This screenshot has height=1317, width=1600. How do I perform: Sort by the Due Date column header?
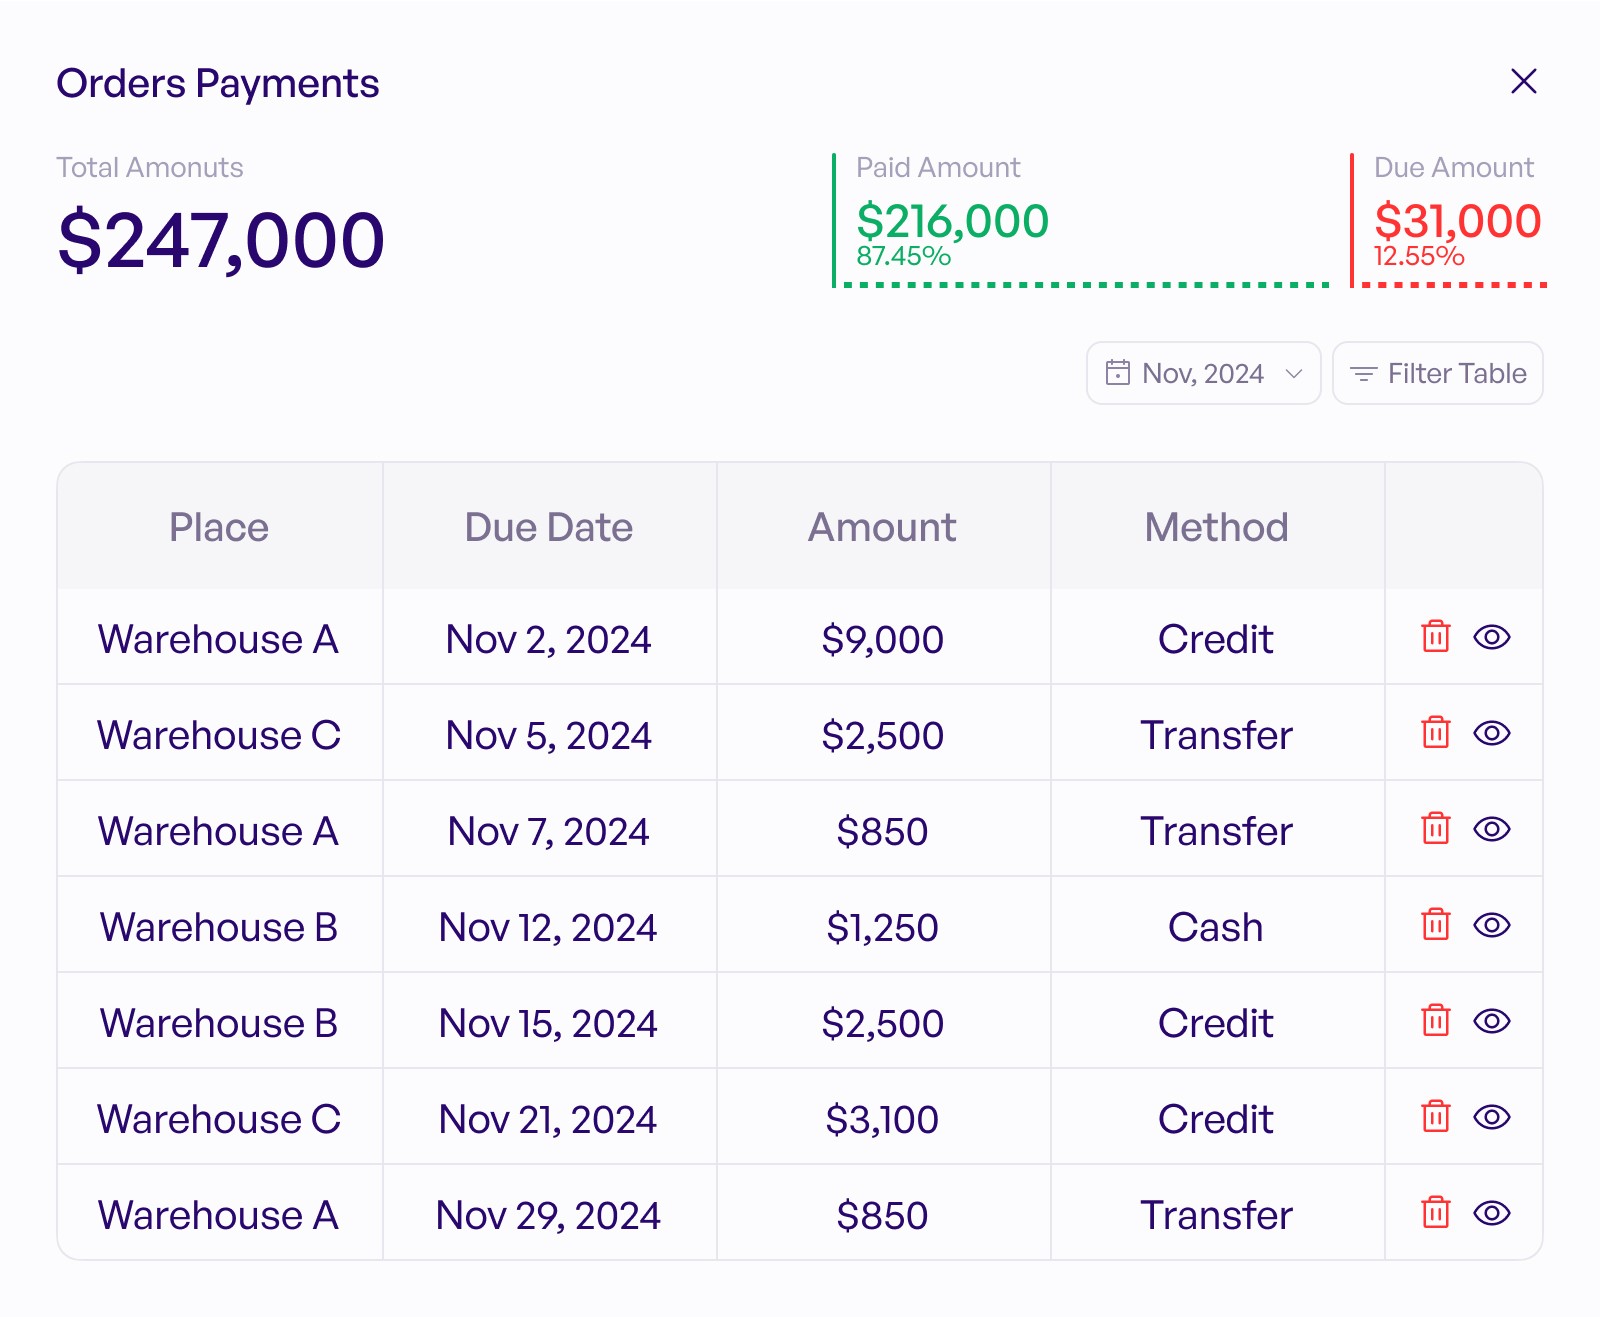click(x=549, y=527)
